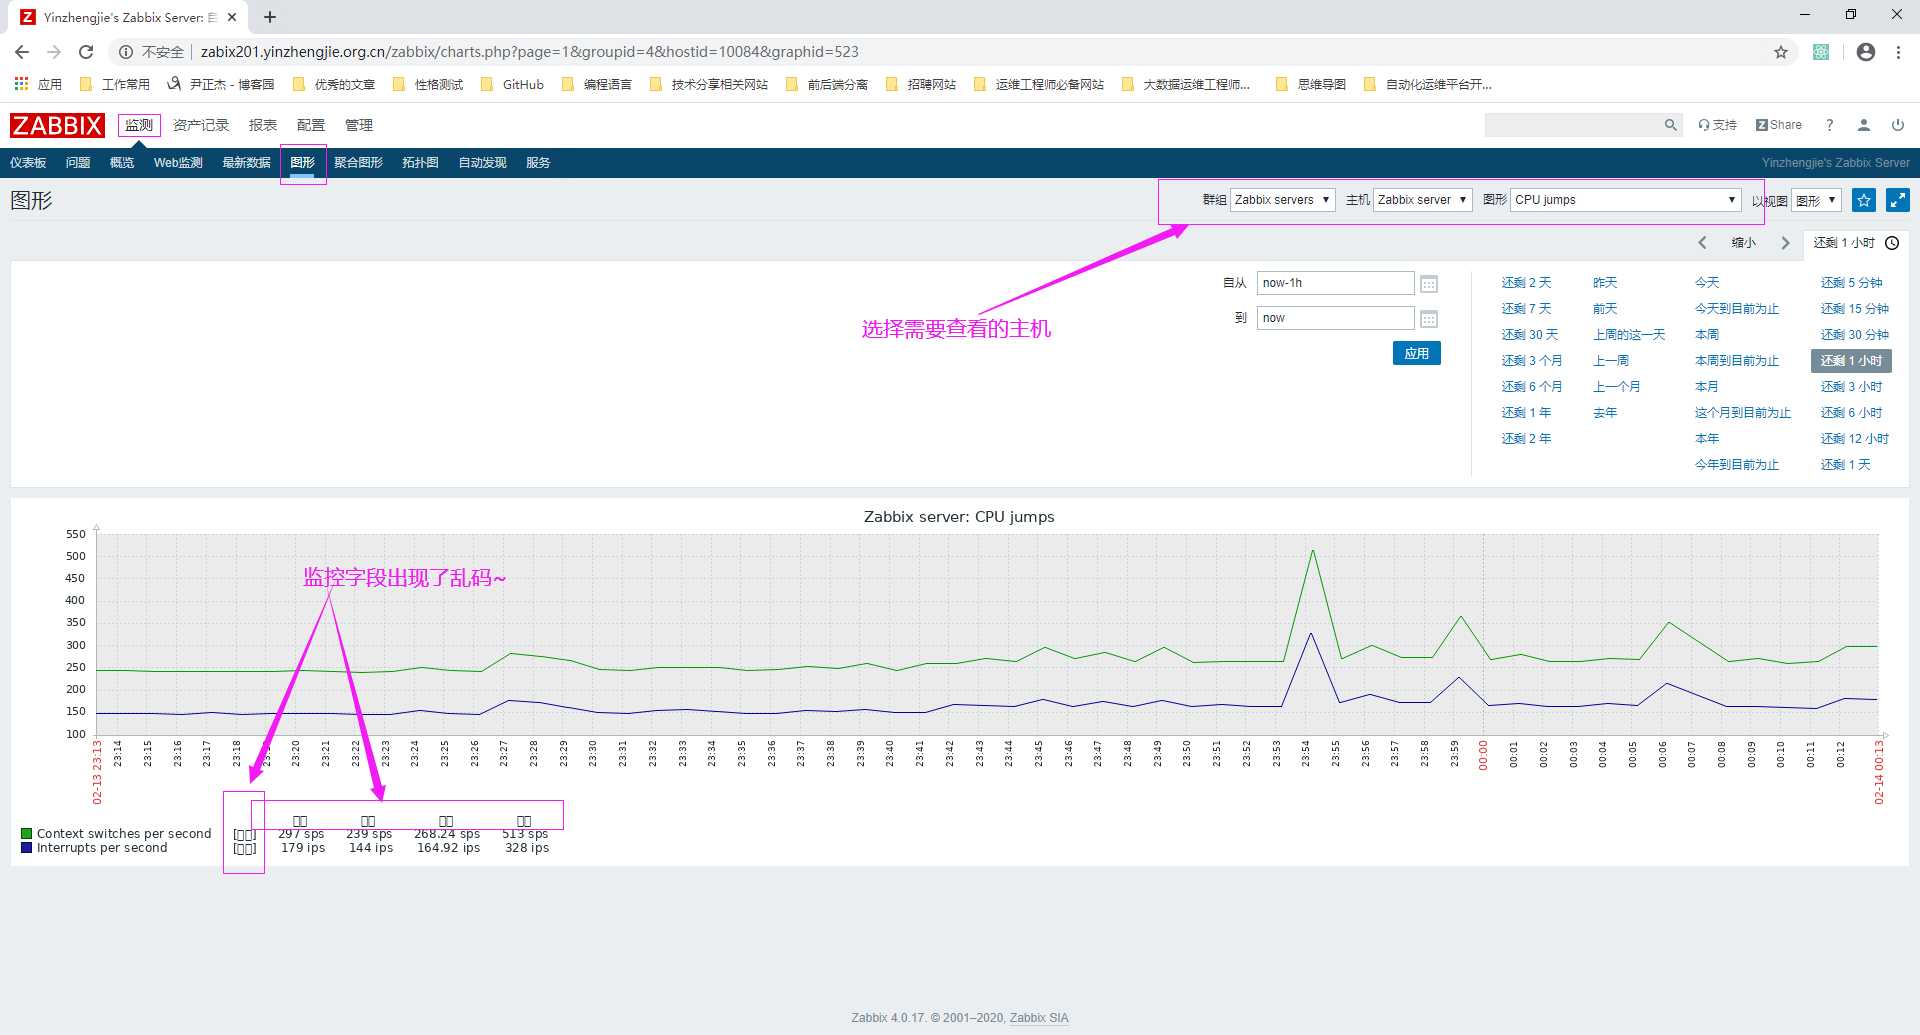Switch to Services submenu tab
Screen dimensions: 1920x1035
point(538,163)
